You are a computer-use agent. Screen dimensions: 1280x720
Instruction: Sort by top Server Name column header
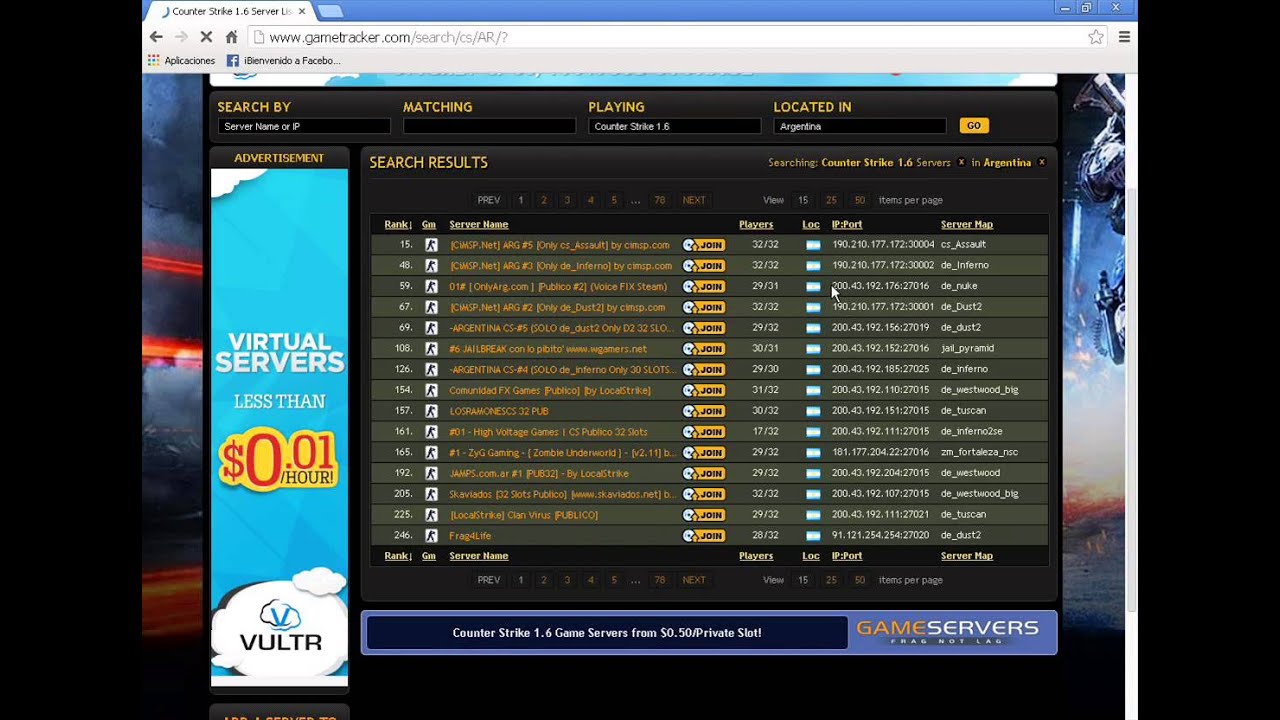click(479, 224)
